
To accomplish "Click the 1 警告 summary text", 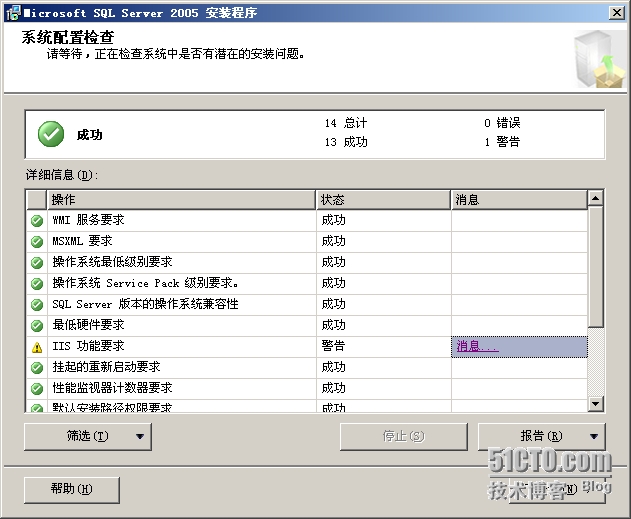I will (x=502, y=142).
